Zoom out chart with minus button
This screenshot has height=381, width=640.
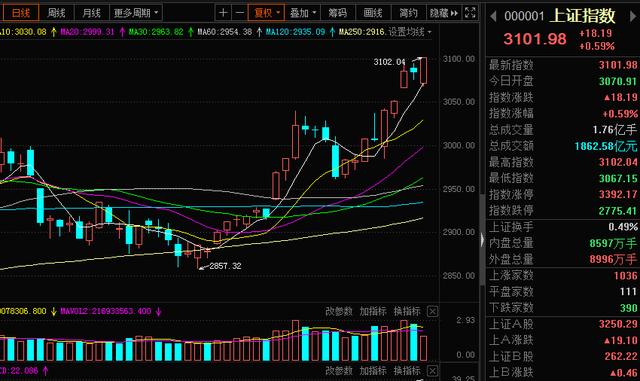240,13
